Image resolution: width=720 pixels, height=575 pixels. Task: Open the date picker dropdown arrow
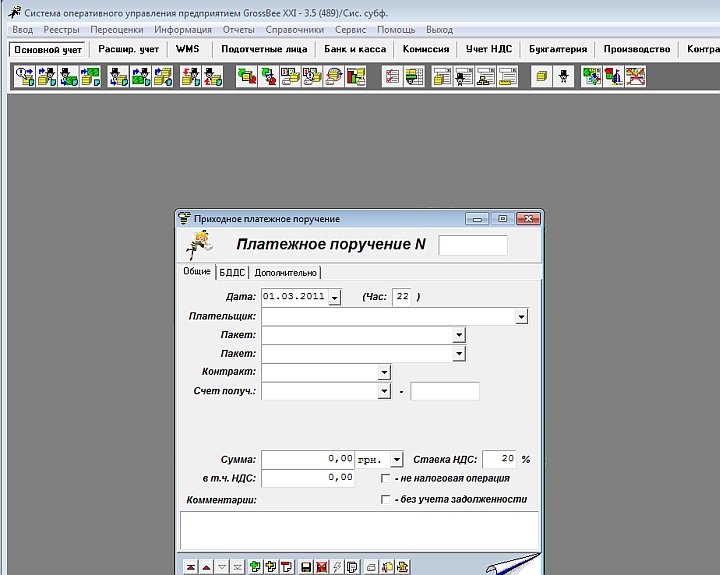pos(334,297)
